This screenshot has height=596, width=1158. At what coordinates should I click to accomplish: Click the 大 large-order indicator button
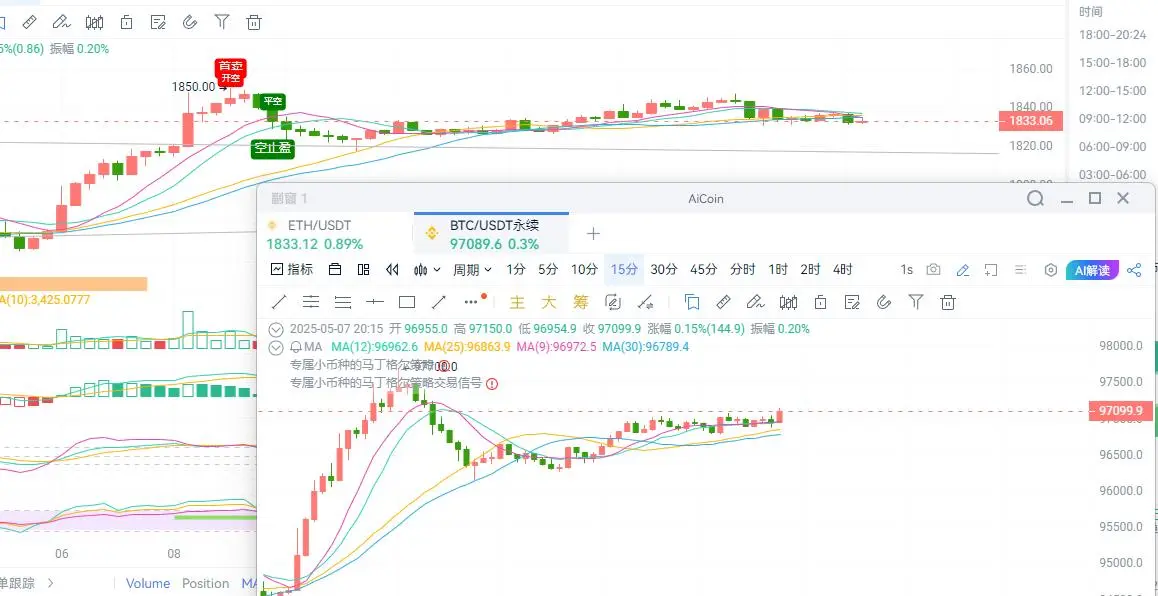(x=549, y=301)
